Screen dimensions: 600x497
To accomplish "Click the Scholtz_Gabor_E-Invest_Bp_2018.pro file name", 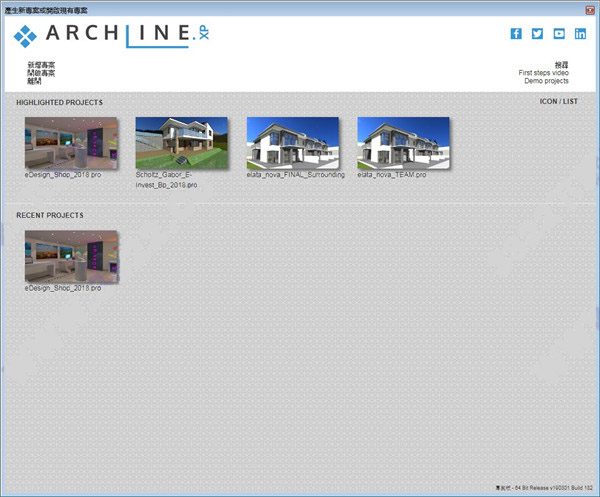I will (x=166, y=180).
